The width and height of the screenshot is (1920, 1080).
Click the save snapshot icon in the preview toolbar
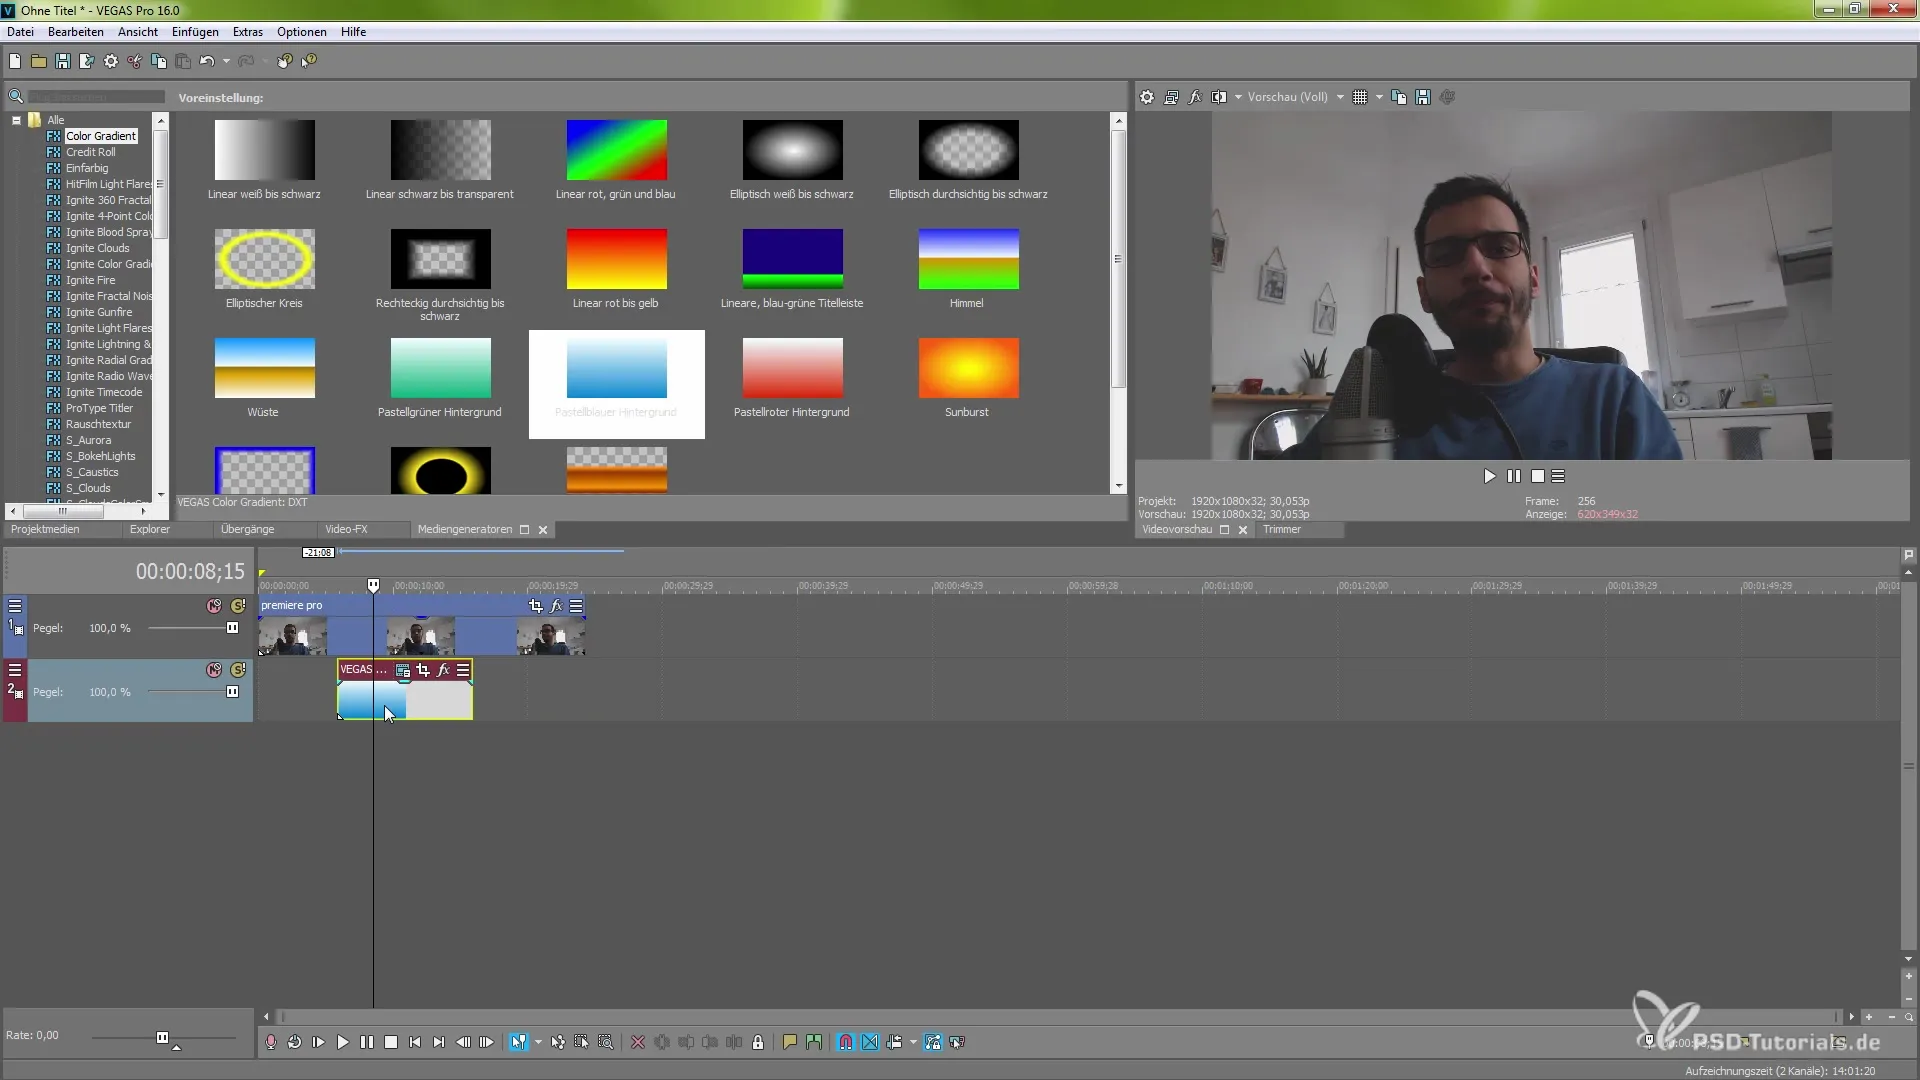point(1423,97)
